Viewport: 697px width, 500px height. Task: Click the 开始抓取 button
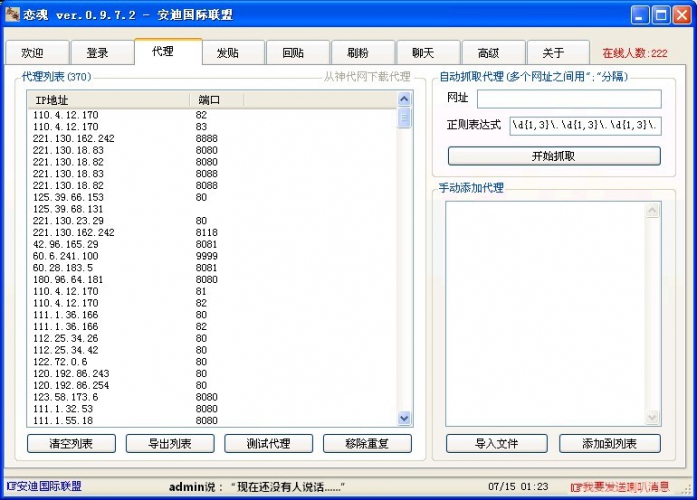(x=554, y=156)
